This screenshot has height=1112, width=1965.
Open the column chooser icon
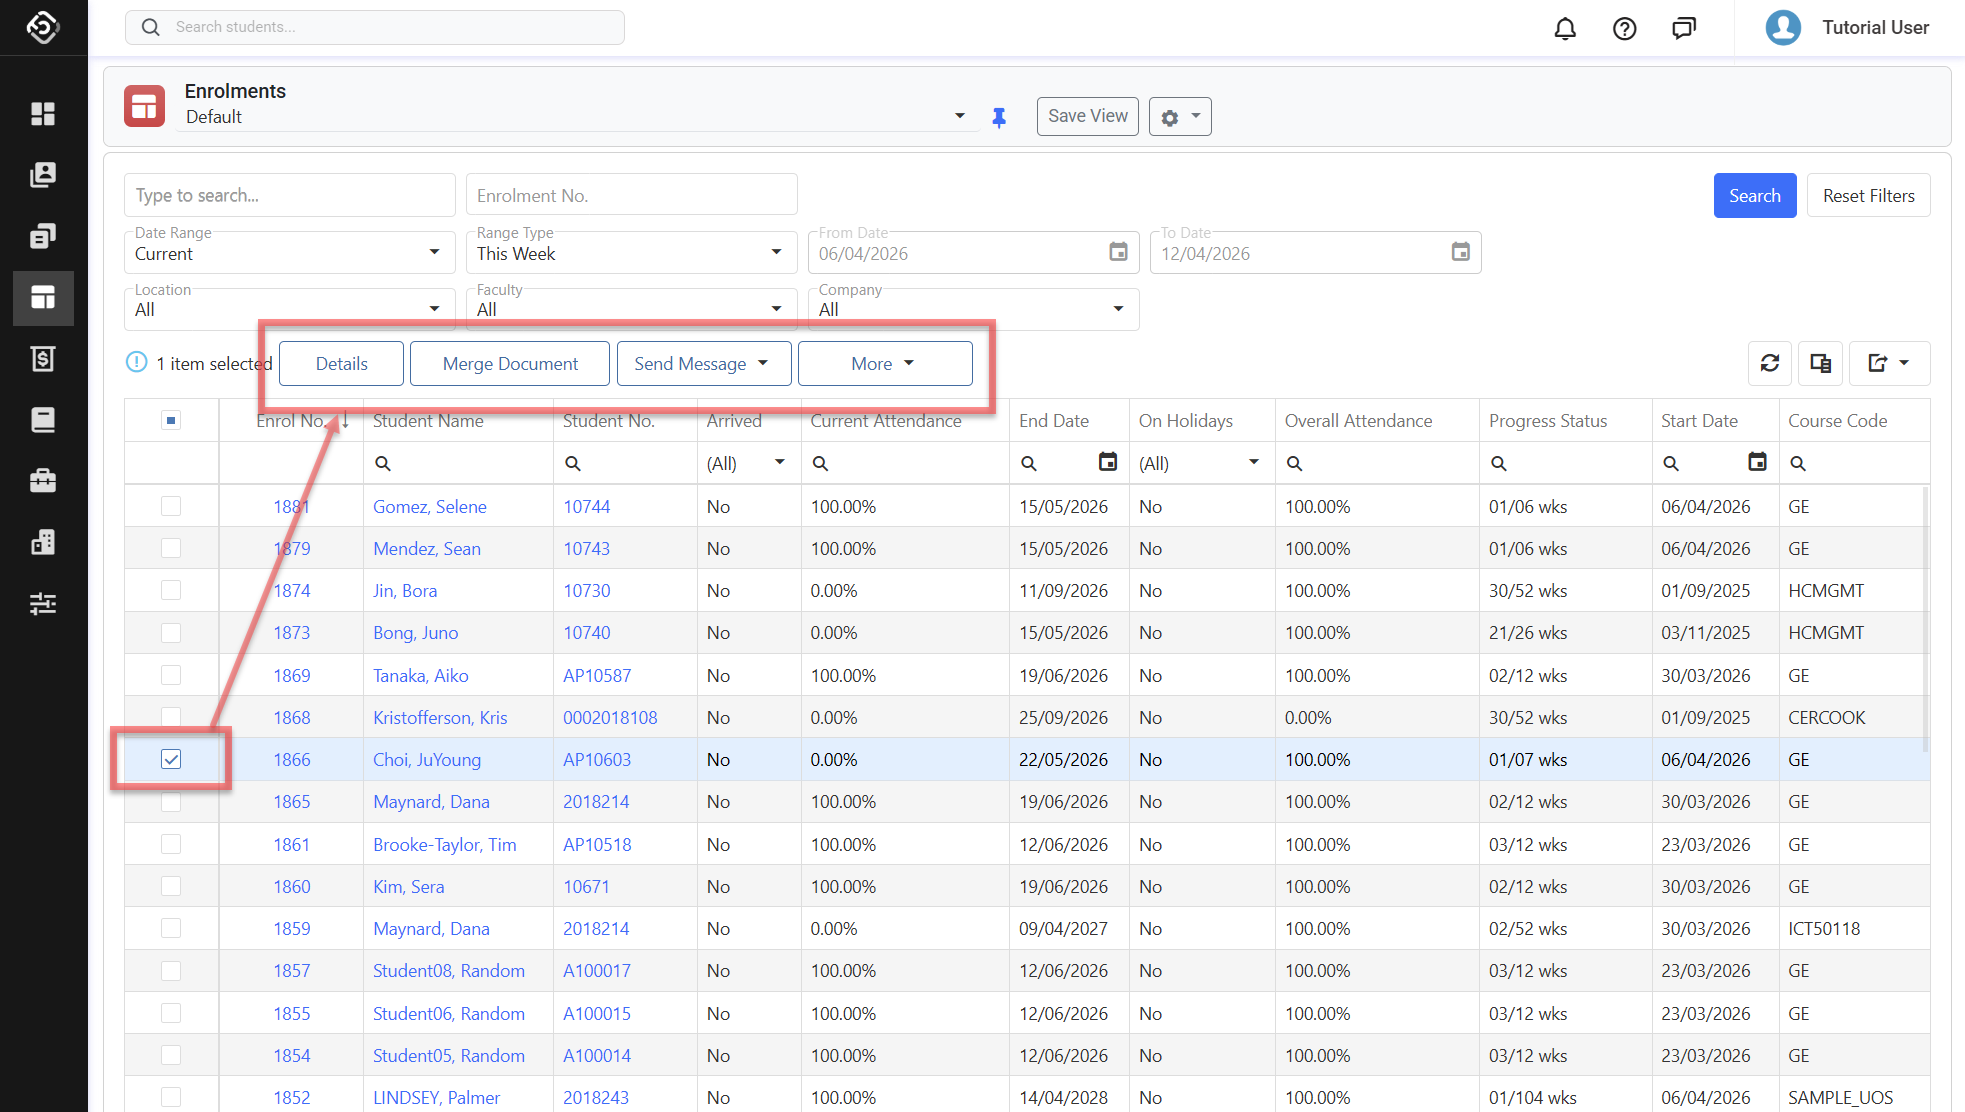coord(1820,363)
